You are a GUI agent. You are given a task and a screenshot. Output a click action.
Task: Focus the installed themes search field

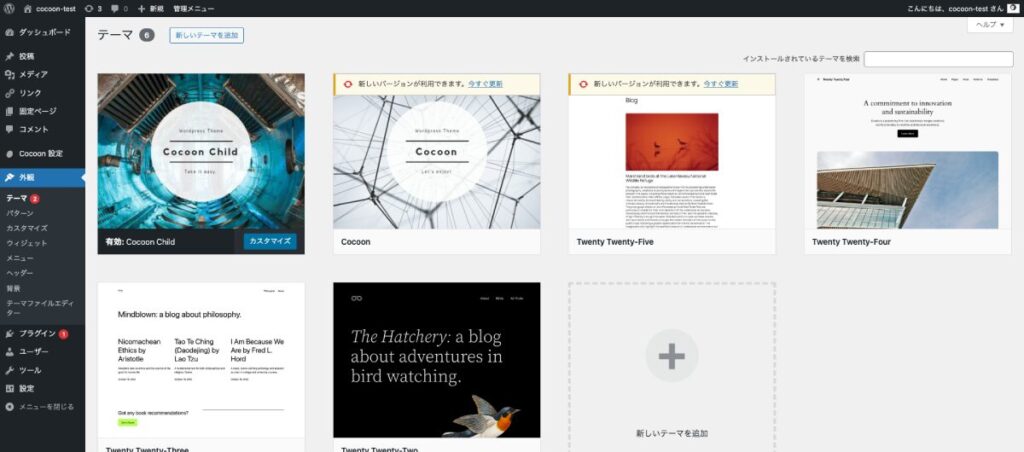[938, 59]
